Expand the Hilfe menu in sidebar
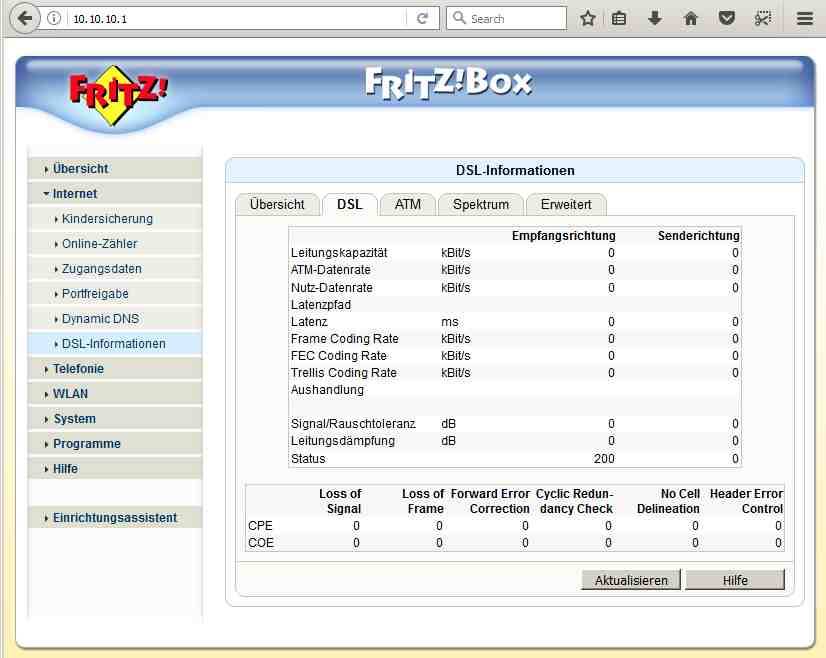Screen dimensions: 826x658 pos(115,469)
